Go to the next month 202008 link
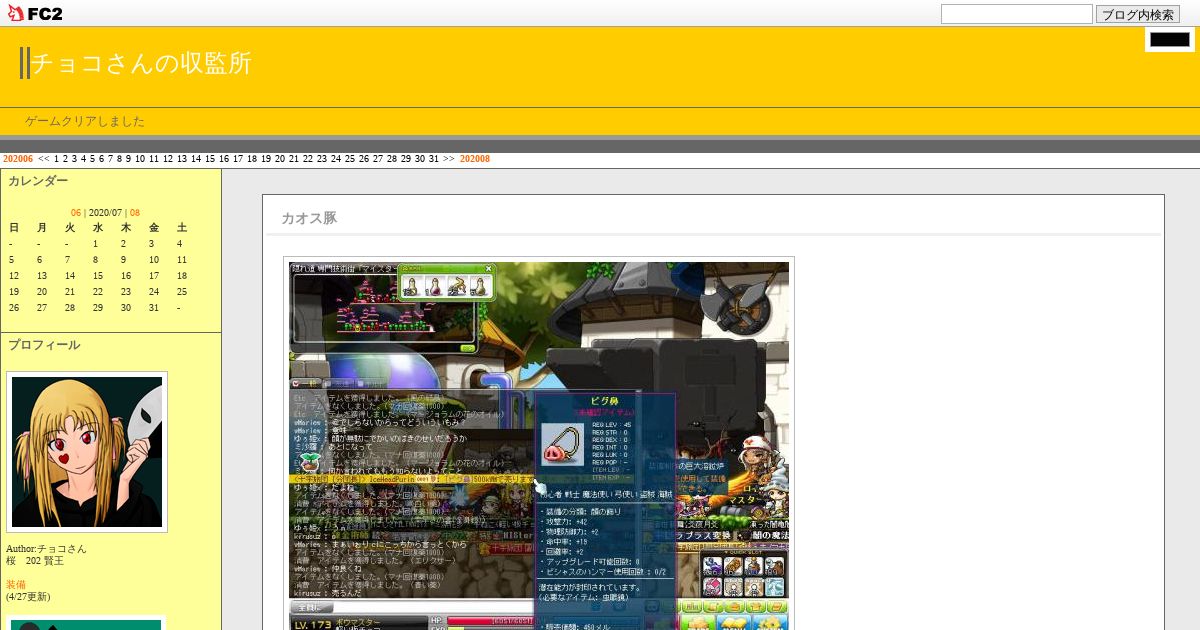The image size is (1200, 630). (x=475, y=159)
